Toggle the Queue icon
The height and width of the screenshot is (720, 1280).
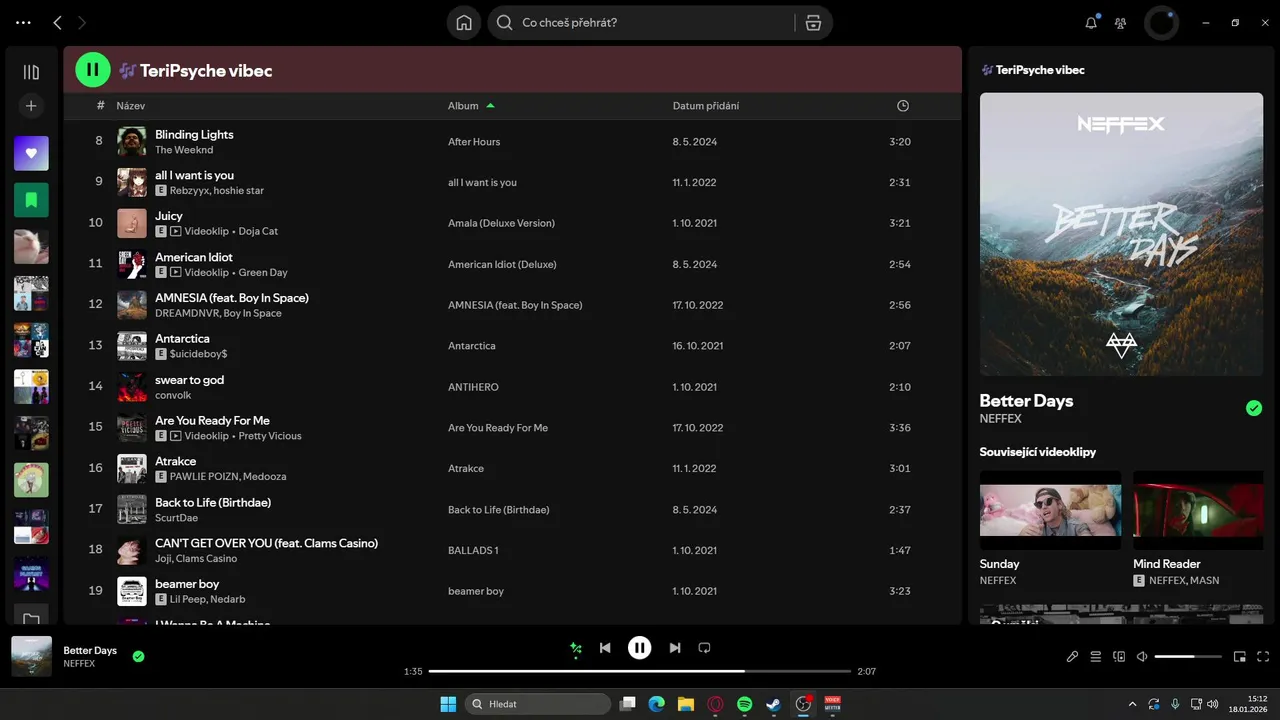(x=1096, y=657)
